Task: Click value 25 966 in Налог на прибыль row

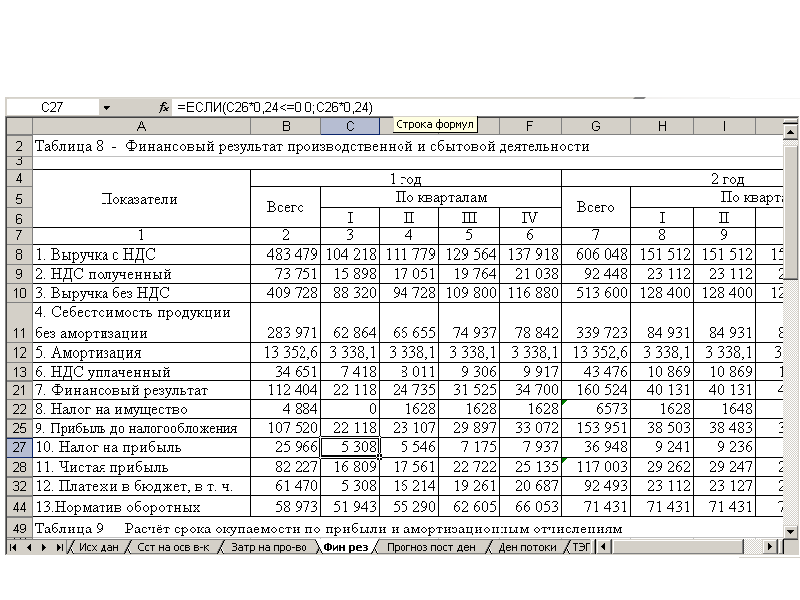Action: pos(286,447)
